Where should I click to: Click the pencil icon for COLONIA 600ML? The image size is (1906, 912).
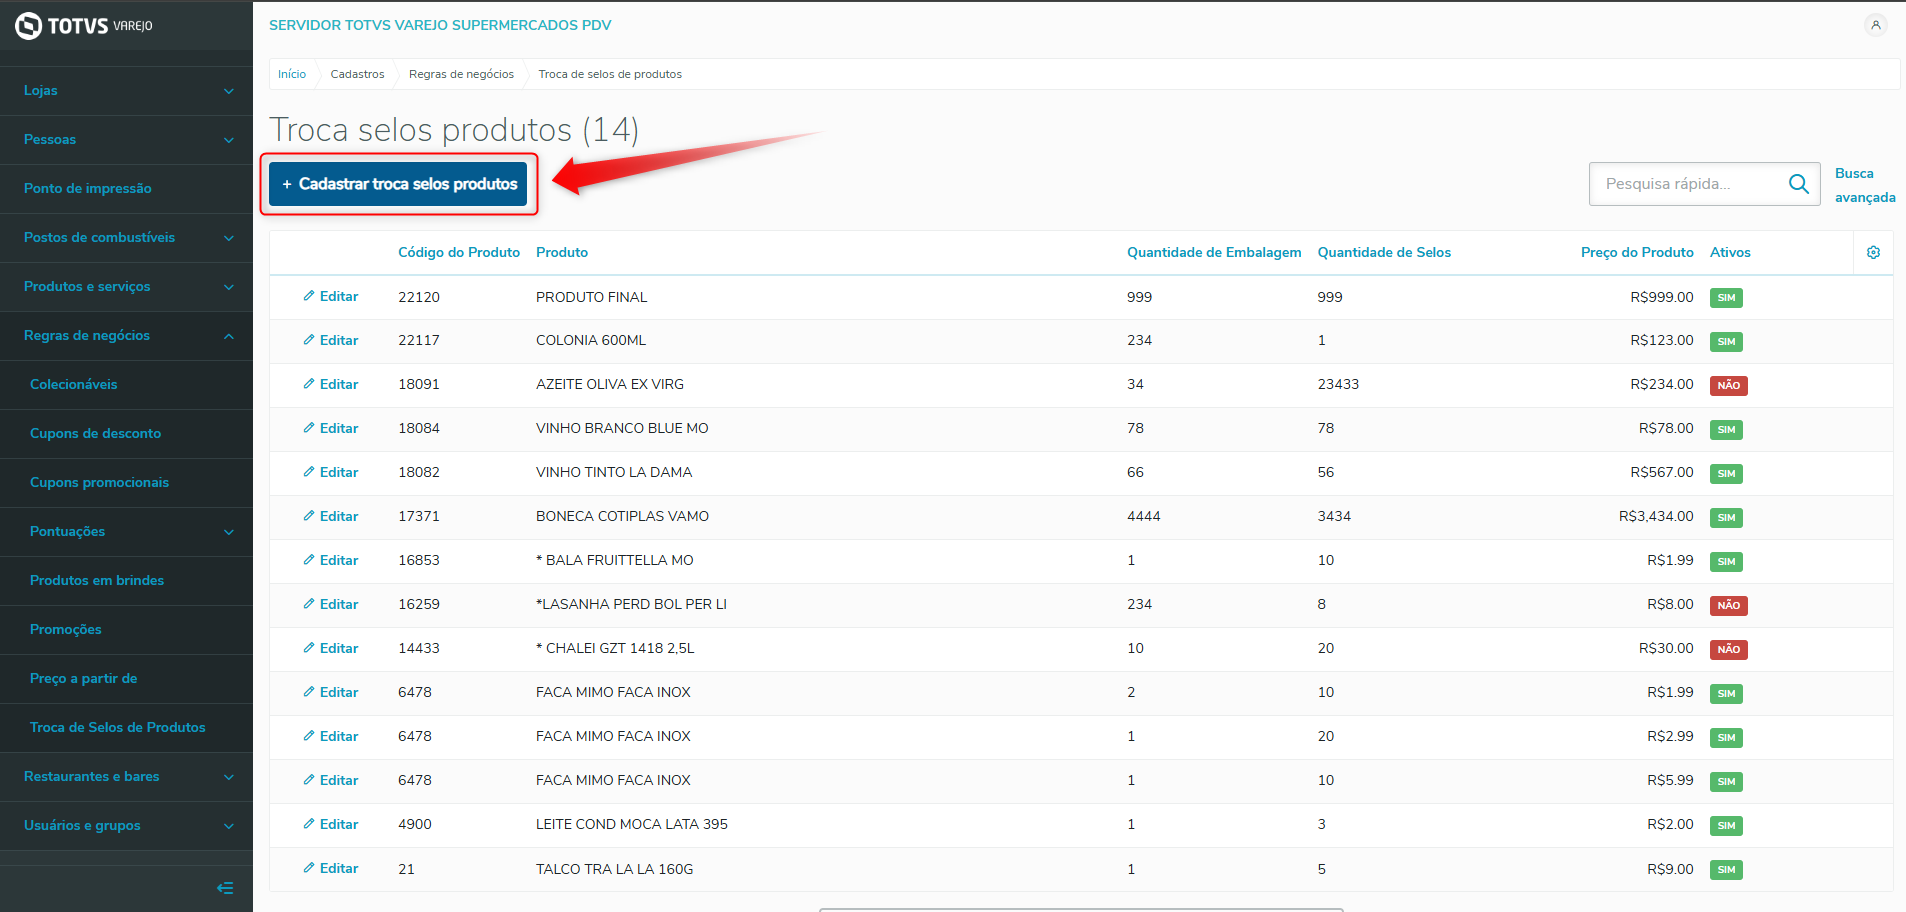click(309, 340)
